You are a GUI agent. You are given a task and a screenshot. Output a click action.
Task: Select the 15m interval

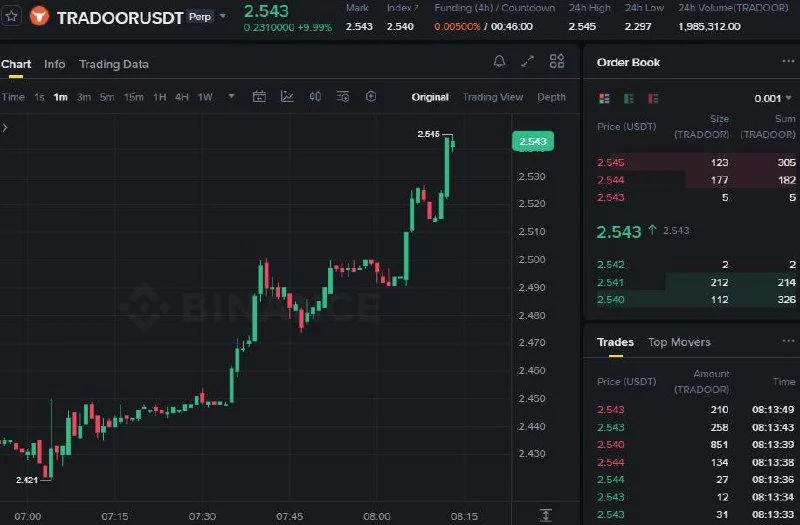tap(134, 97)
